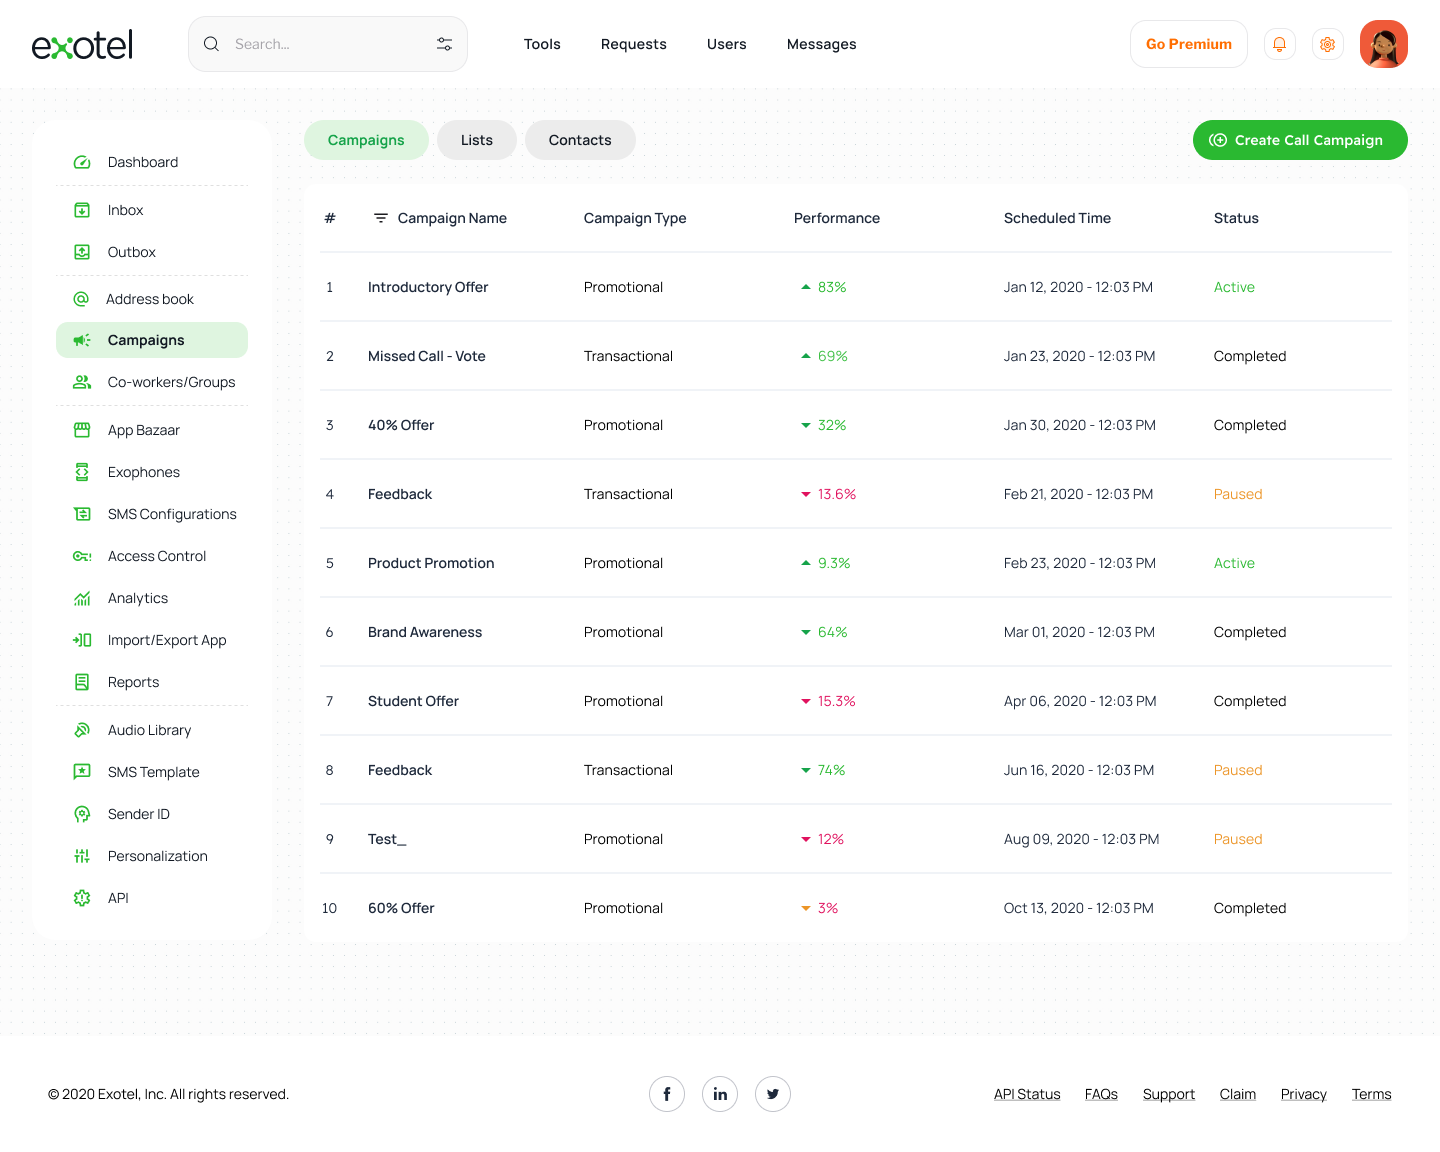Viewport: 1440px width, 1152px height.
Task: Click the Import/Export App icon
Action: coord(82,640)
